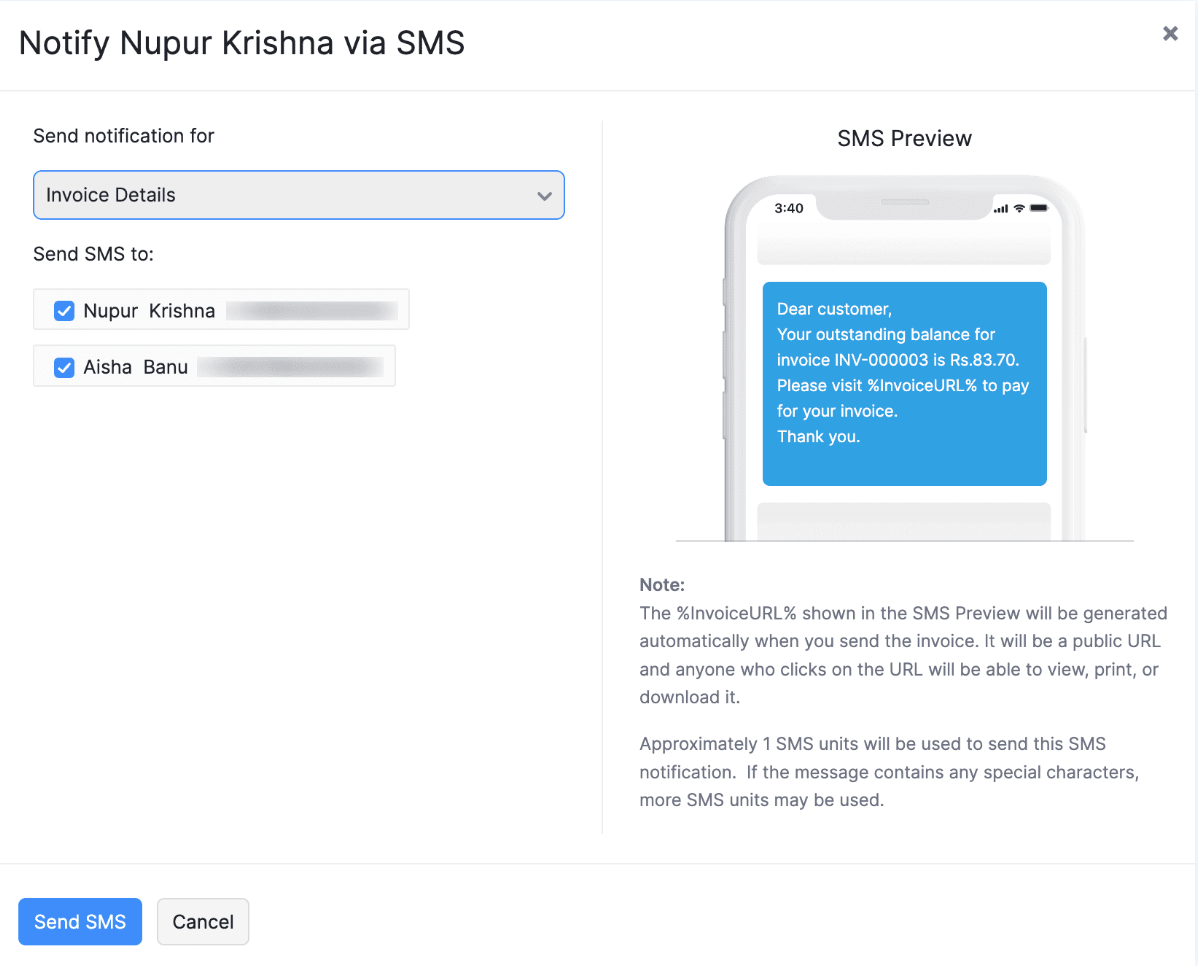Image resolution: width=1198 pixels, height=966 pixels.
Task: Change the notification type from Invoice Details
Action: tap(298, 195)
